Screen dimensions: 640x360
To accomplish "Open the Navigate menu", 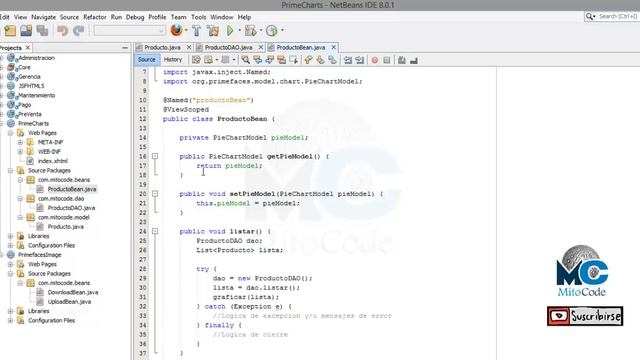I will pos(43,17).
